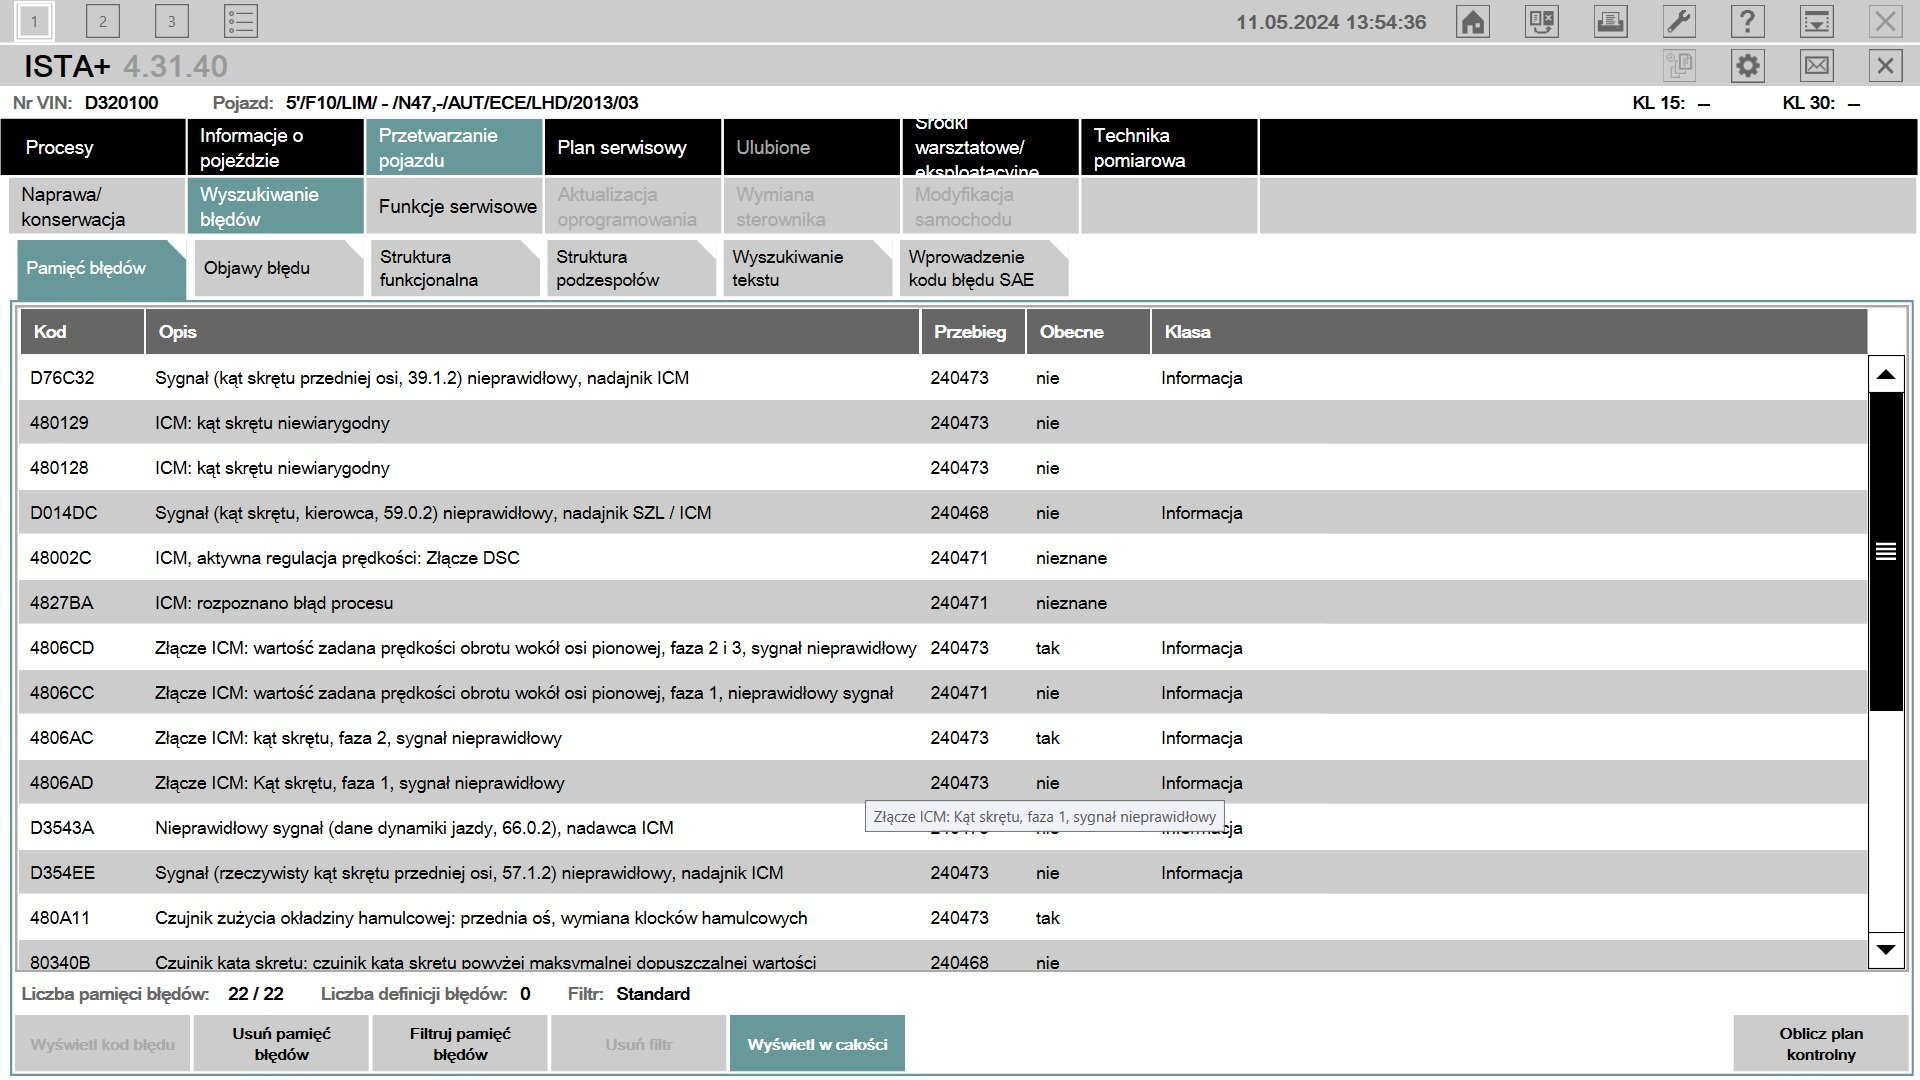1920x1080 pixels.
Task: Open Środki warsztatowe/eksploatacyjne menu
Action: coord(991,147)
